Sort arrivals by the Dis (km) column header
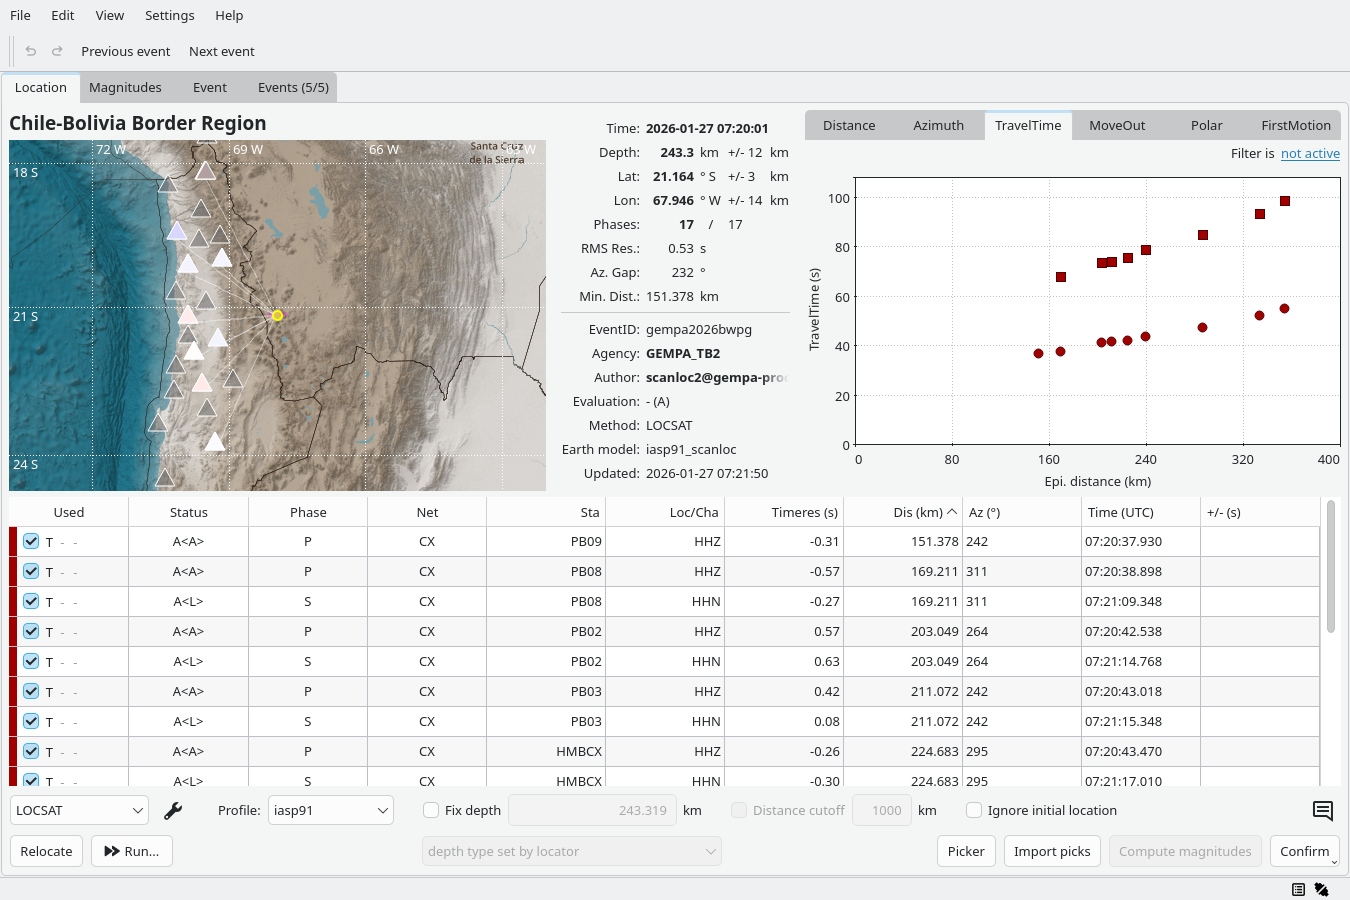 pyautogui.click(x=917, y=512)
